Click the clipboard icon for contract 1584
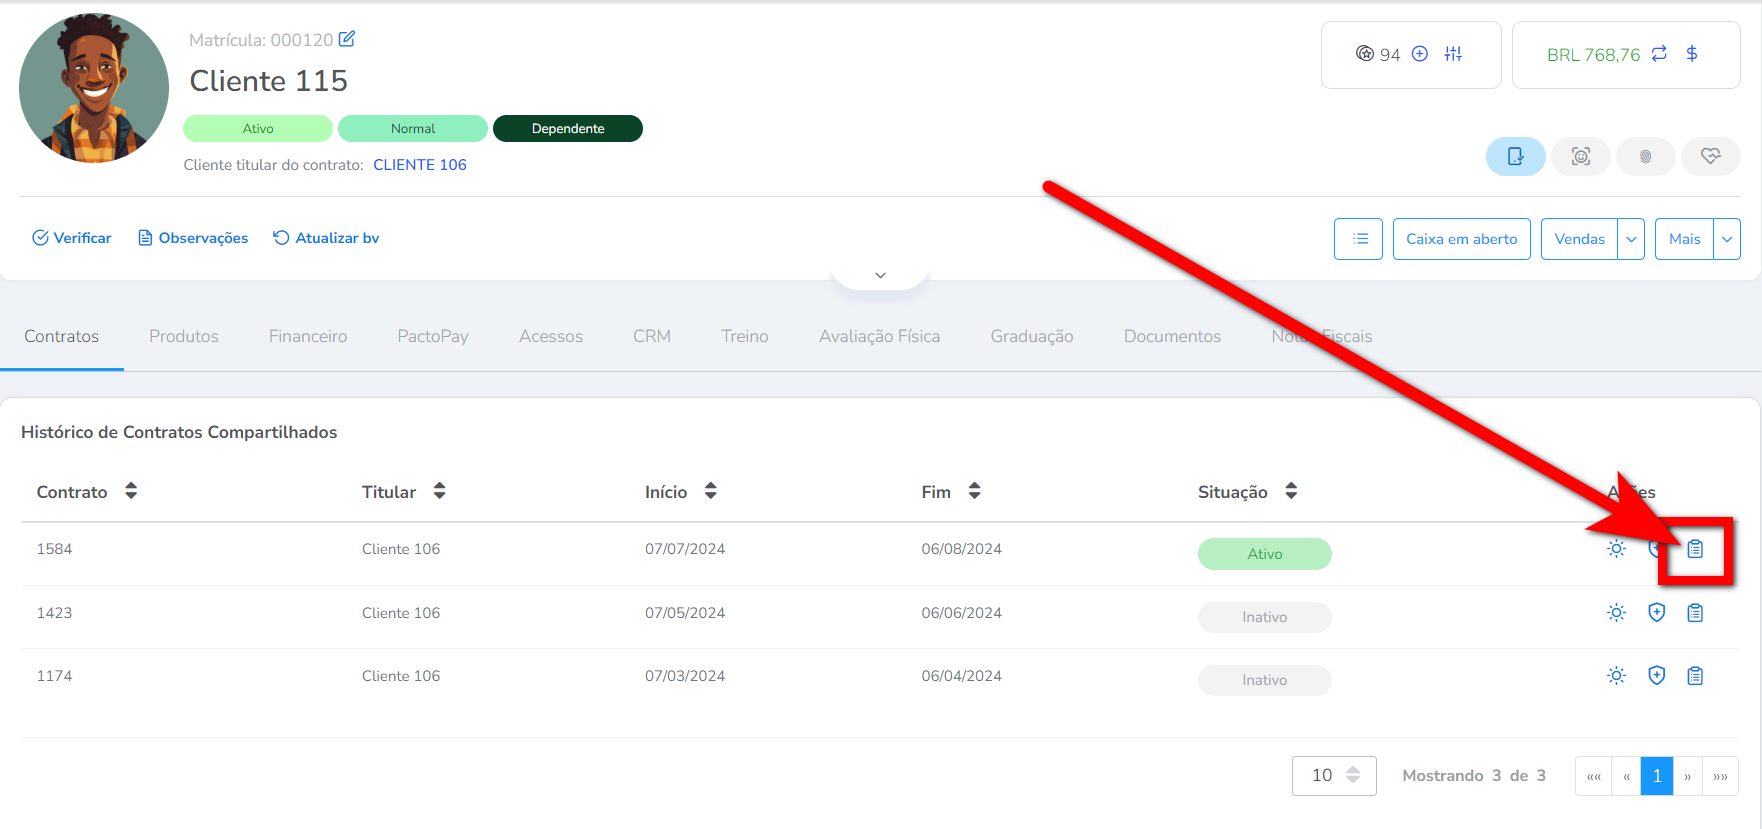 pos(1695,549)
